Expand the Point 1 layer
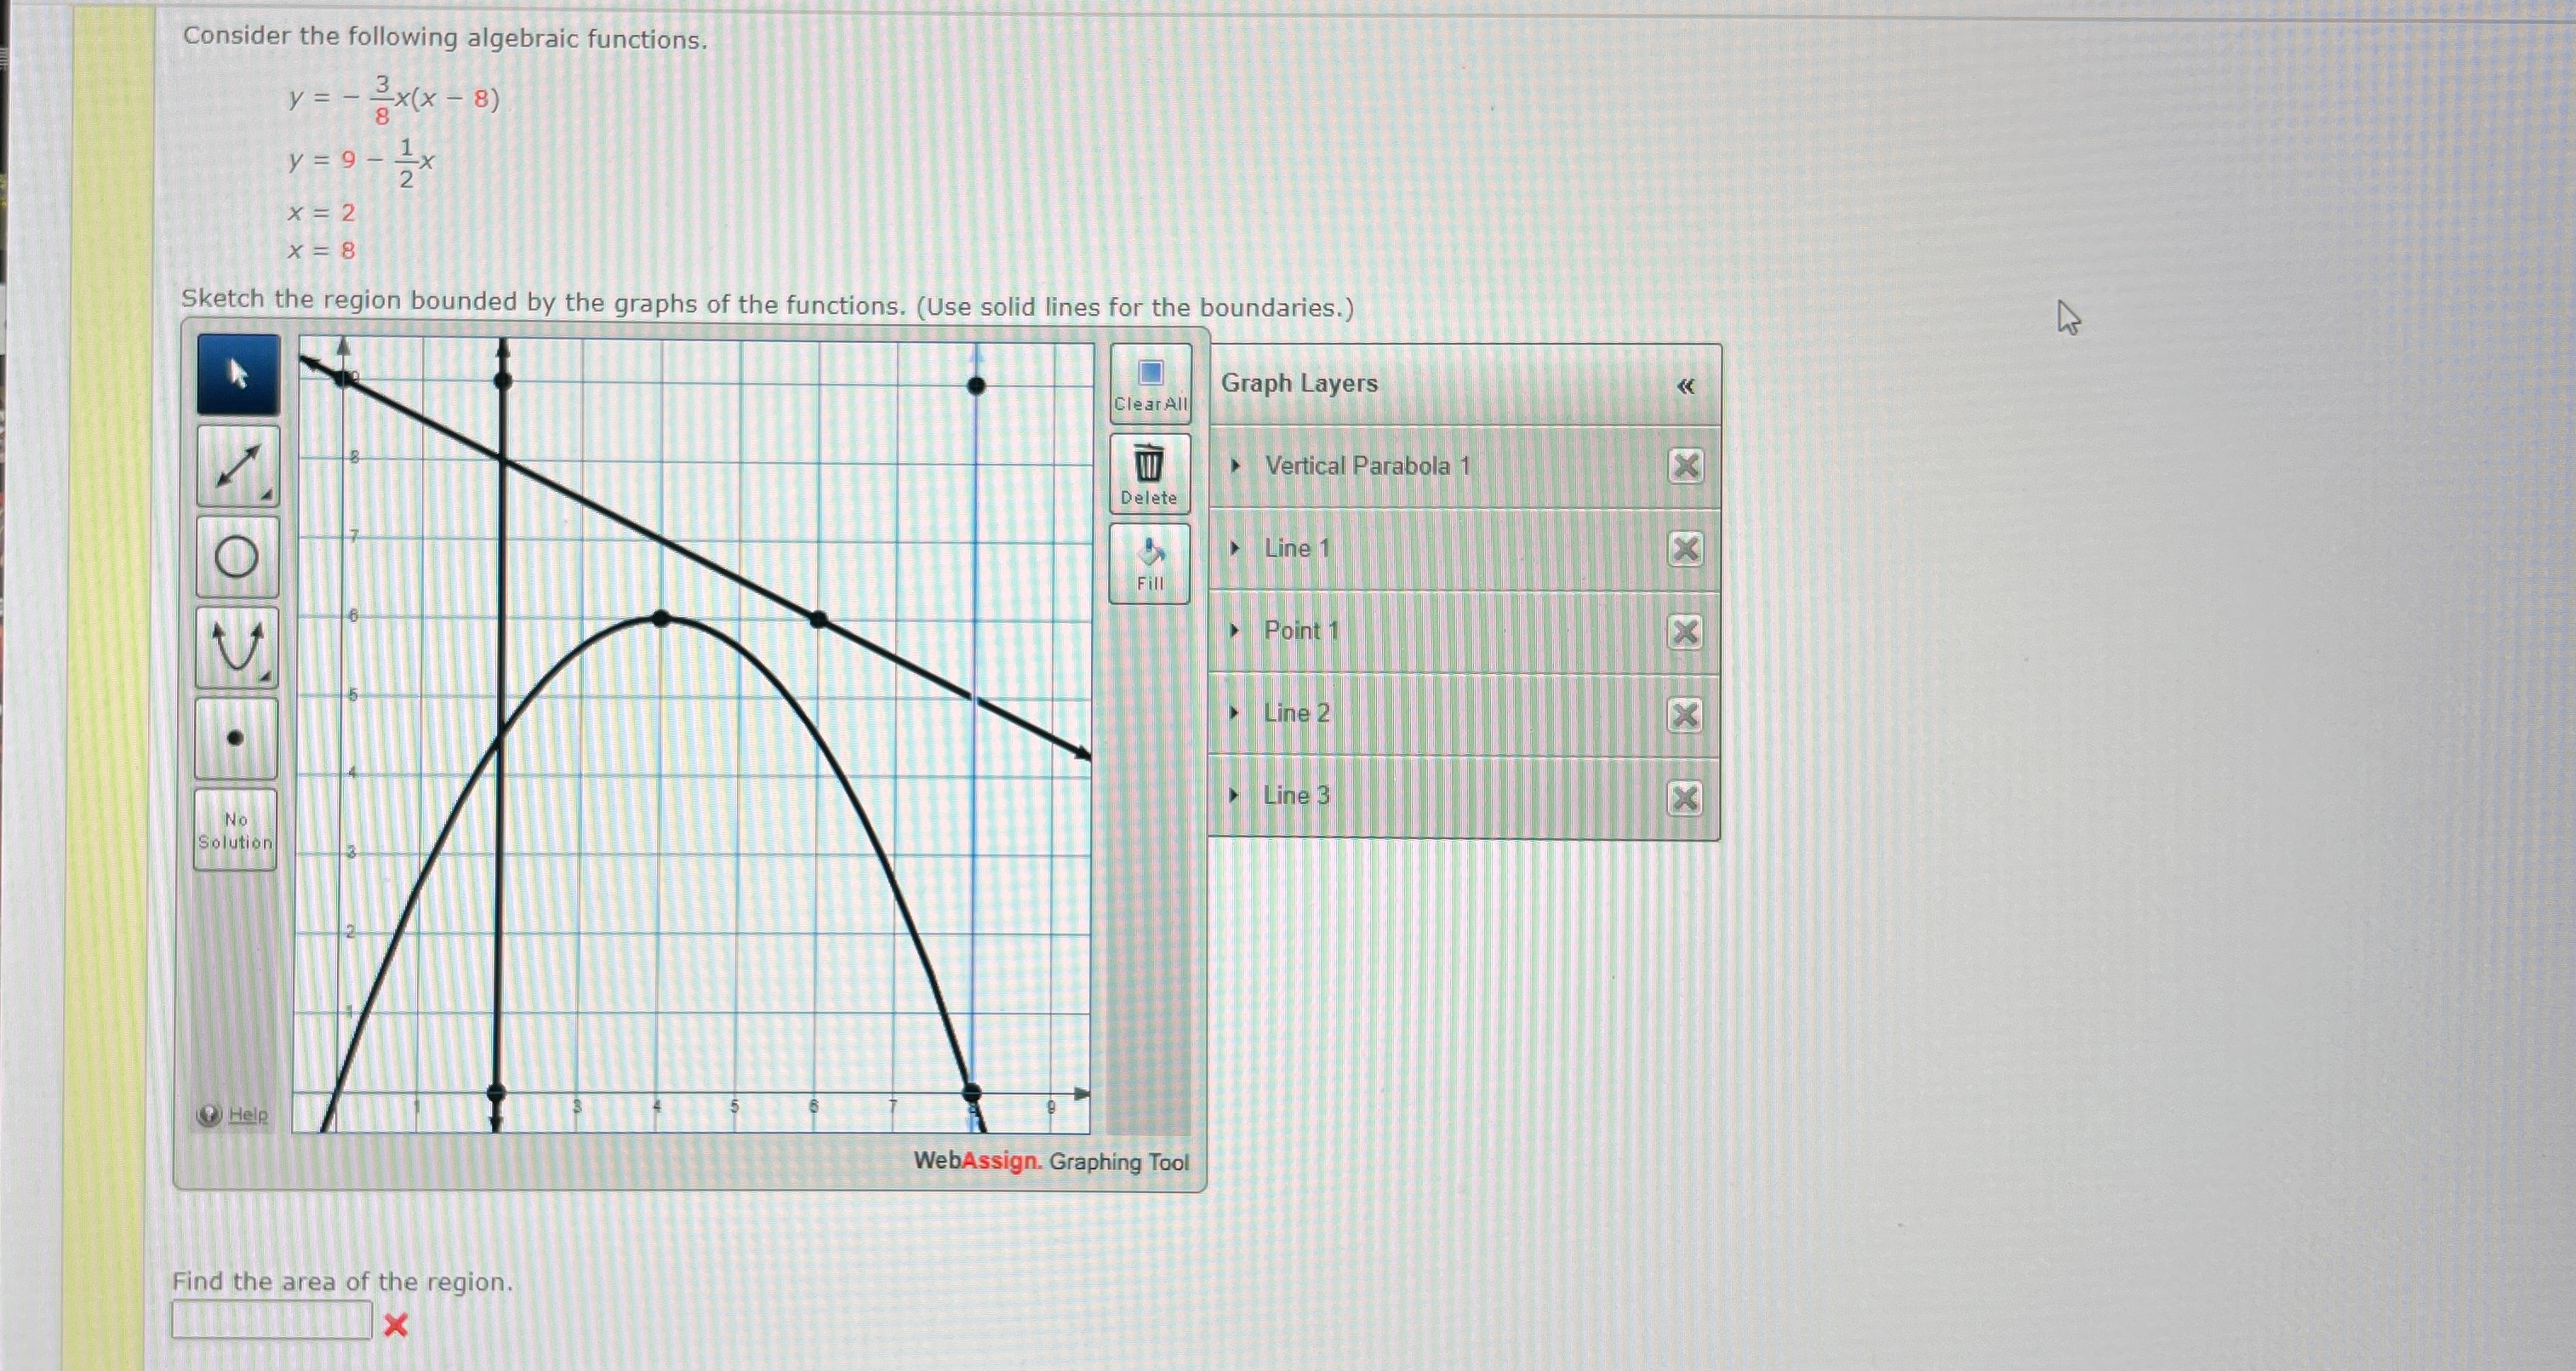The height and width of the screenshot is (1371, 2576). point(1234,630)
